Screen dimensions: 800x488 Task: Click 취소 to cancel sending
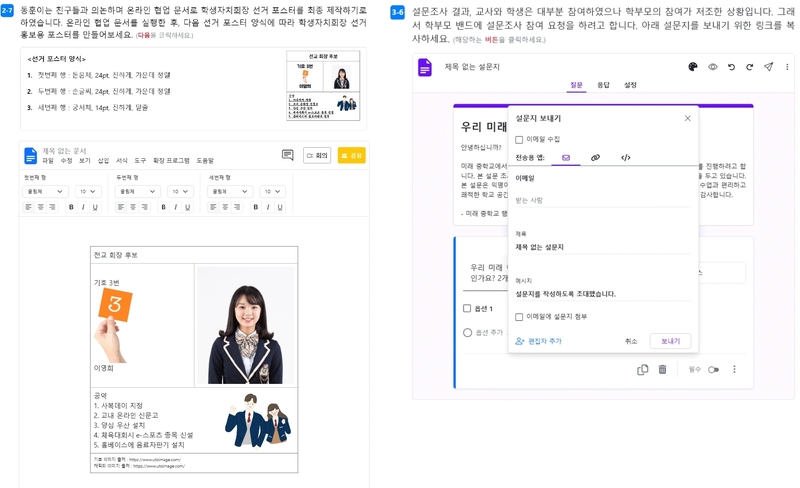tap(631, 341)
